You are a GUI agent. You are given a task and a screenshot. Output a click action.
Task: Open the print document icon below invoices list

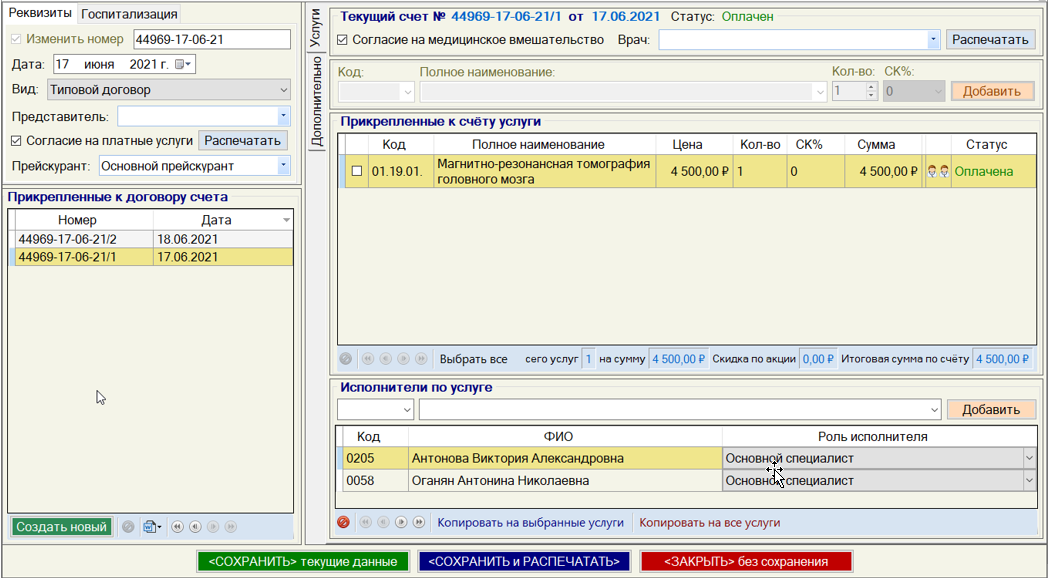click(x=150, y=527)
